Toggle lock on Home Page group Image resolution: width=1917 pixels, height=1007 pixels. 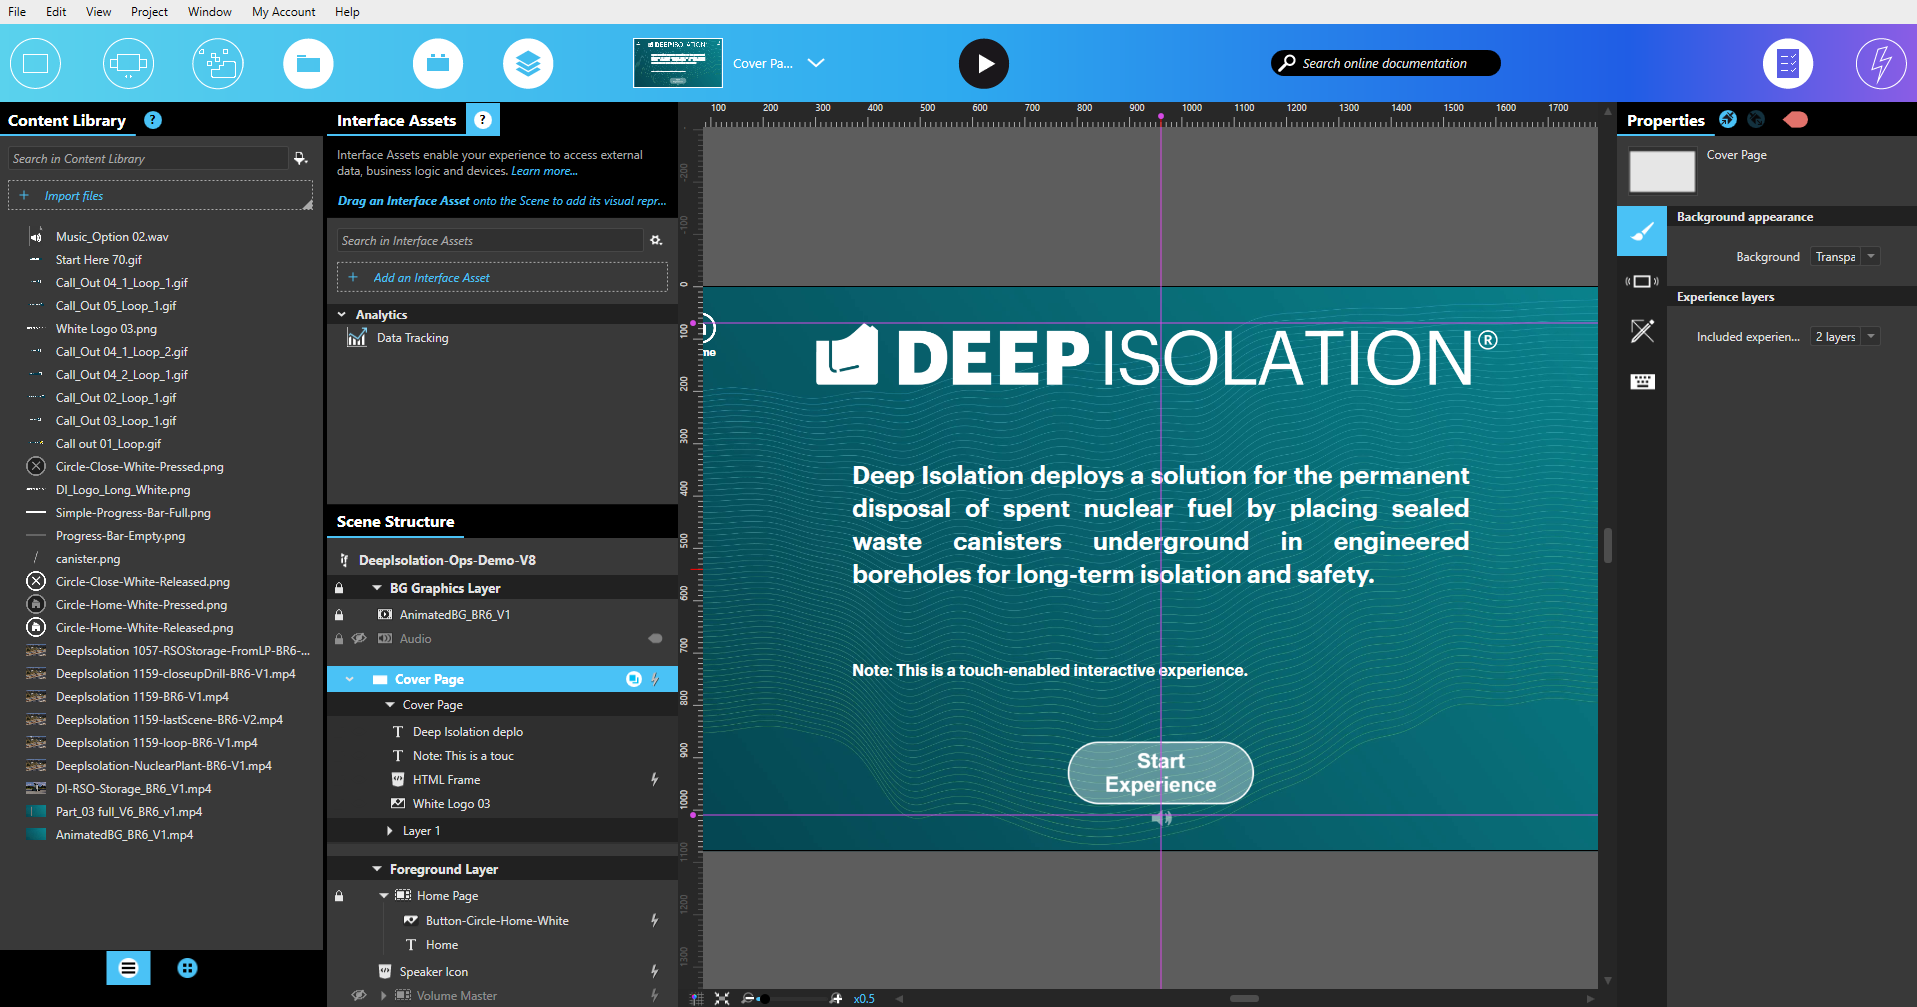(x=339, y=896)
